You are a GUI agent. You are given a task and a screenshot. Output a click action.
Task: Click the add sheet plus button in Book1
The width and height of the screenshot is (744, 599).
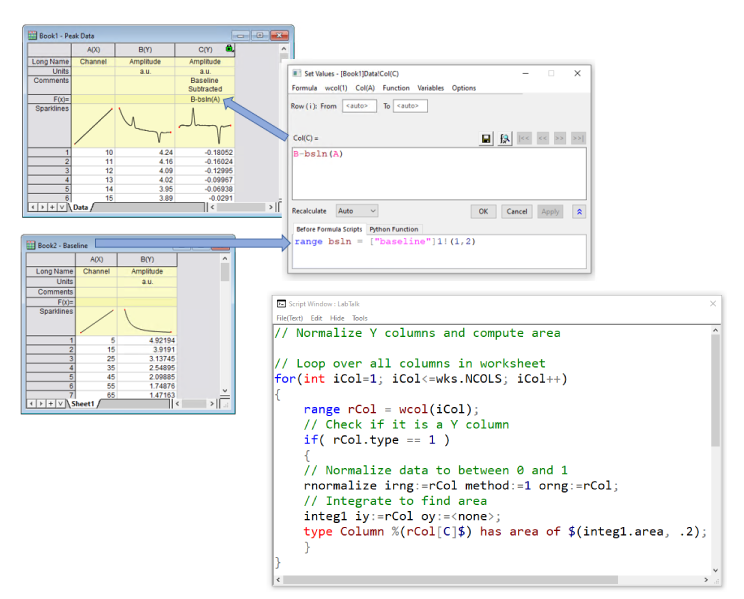point(52,207)
